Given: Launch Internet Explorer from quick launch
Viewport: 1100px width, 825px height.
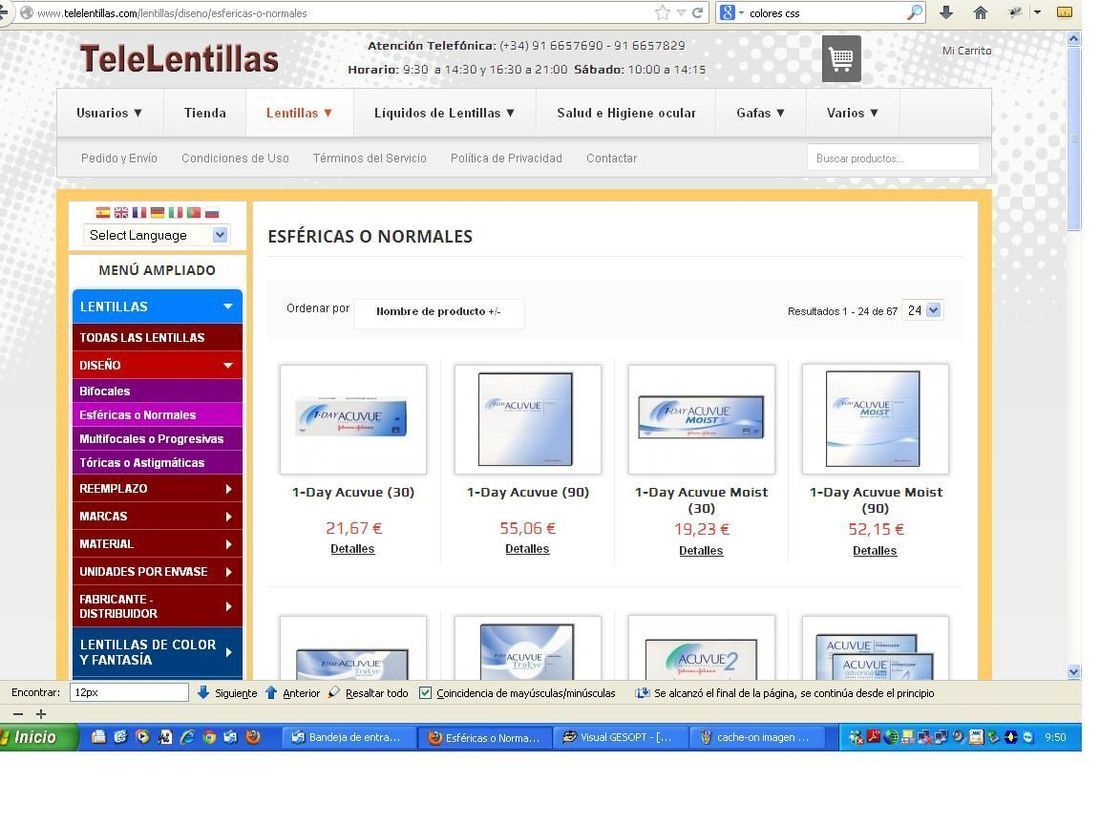Looking at the screenshot, I should tap(187, 737).
